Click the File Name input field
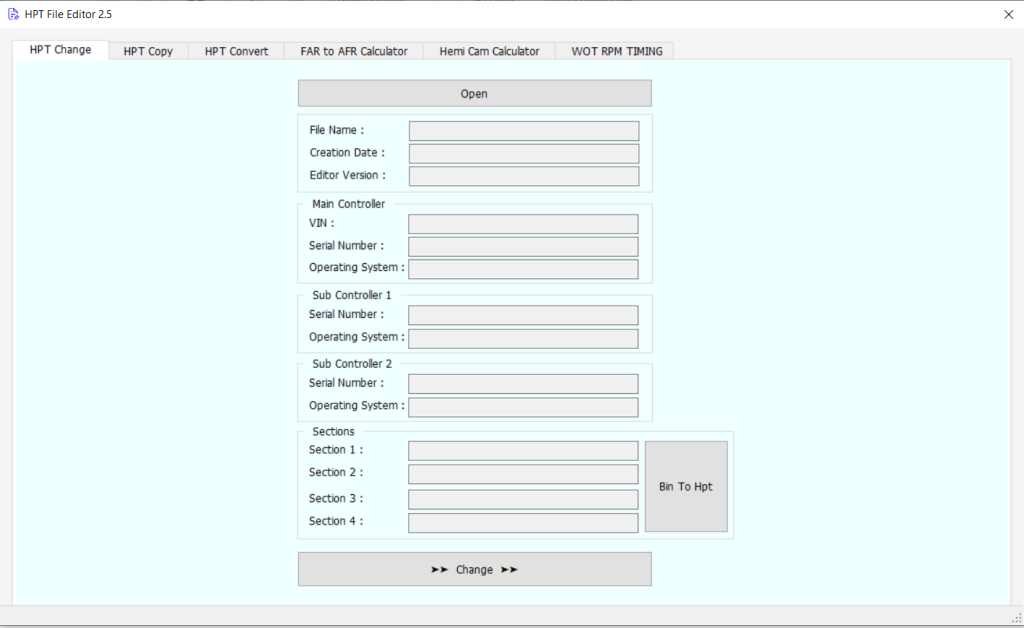This screenshot has width=1024, height=628. (x=523, y=130)
